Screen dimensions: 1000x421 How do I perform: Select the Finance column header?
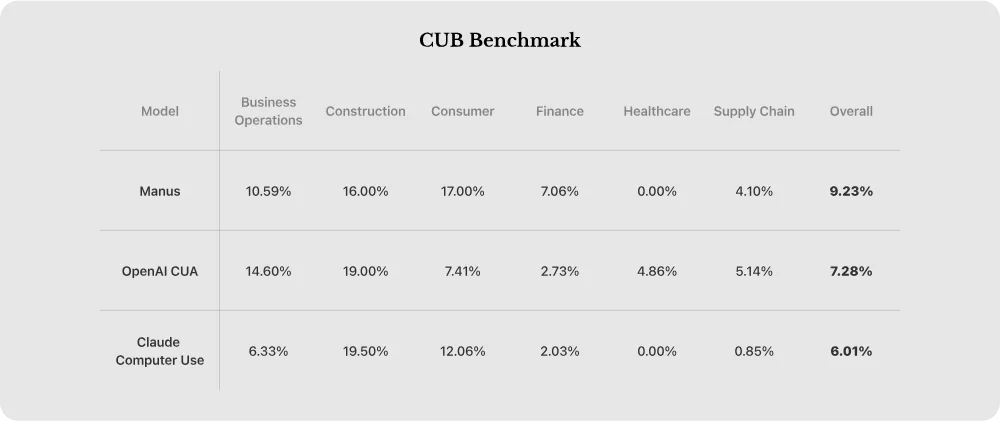559,111
